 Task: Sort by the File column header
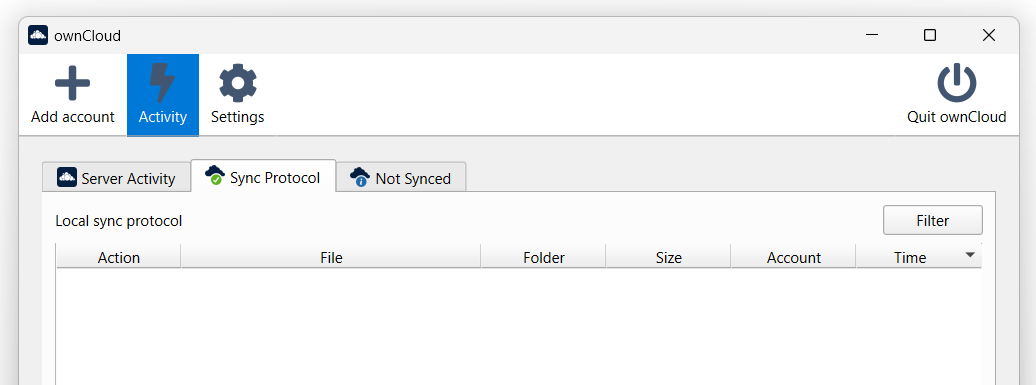pyautogui.click(x=331, y=257)
